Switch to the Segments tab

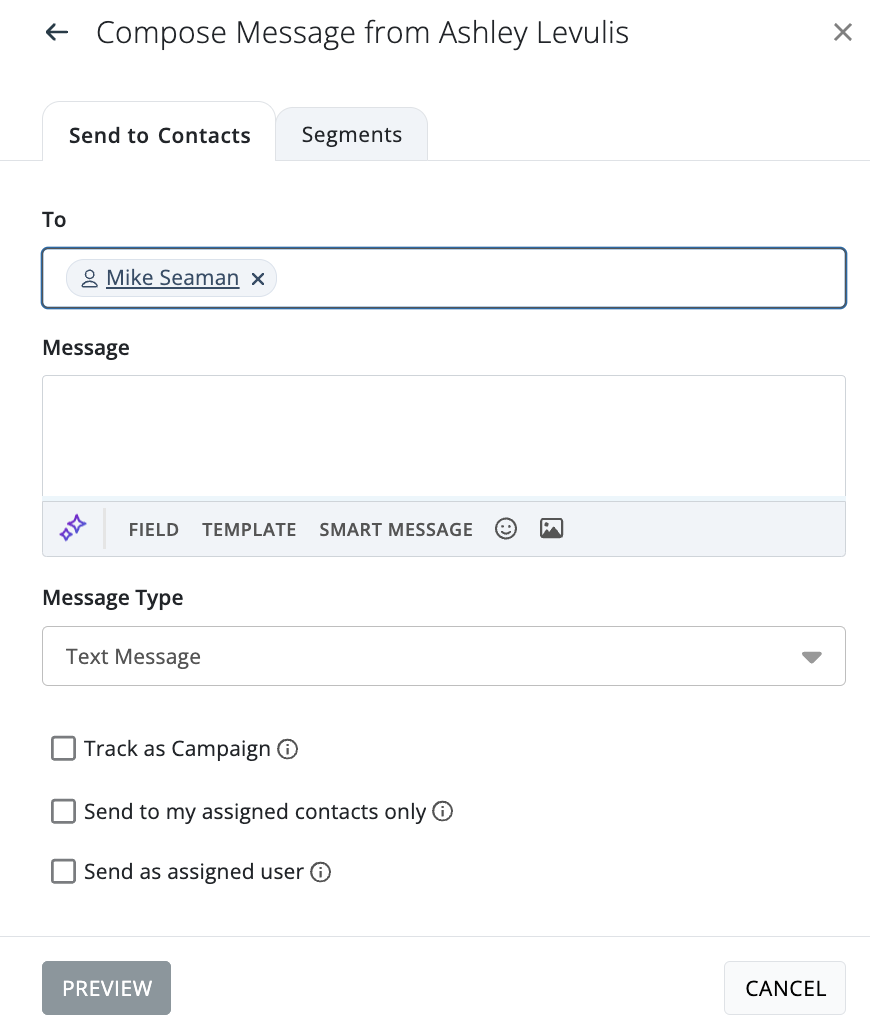pos(352,135)
